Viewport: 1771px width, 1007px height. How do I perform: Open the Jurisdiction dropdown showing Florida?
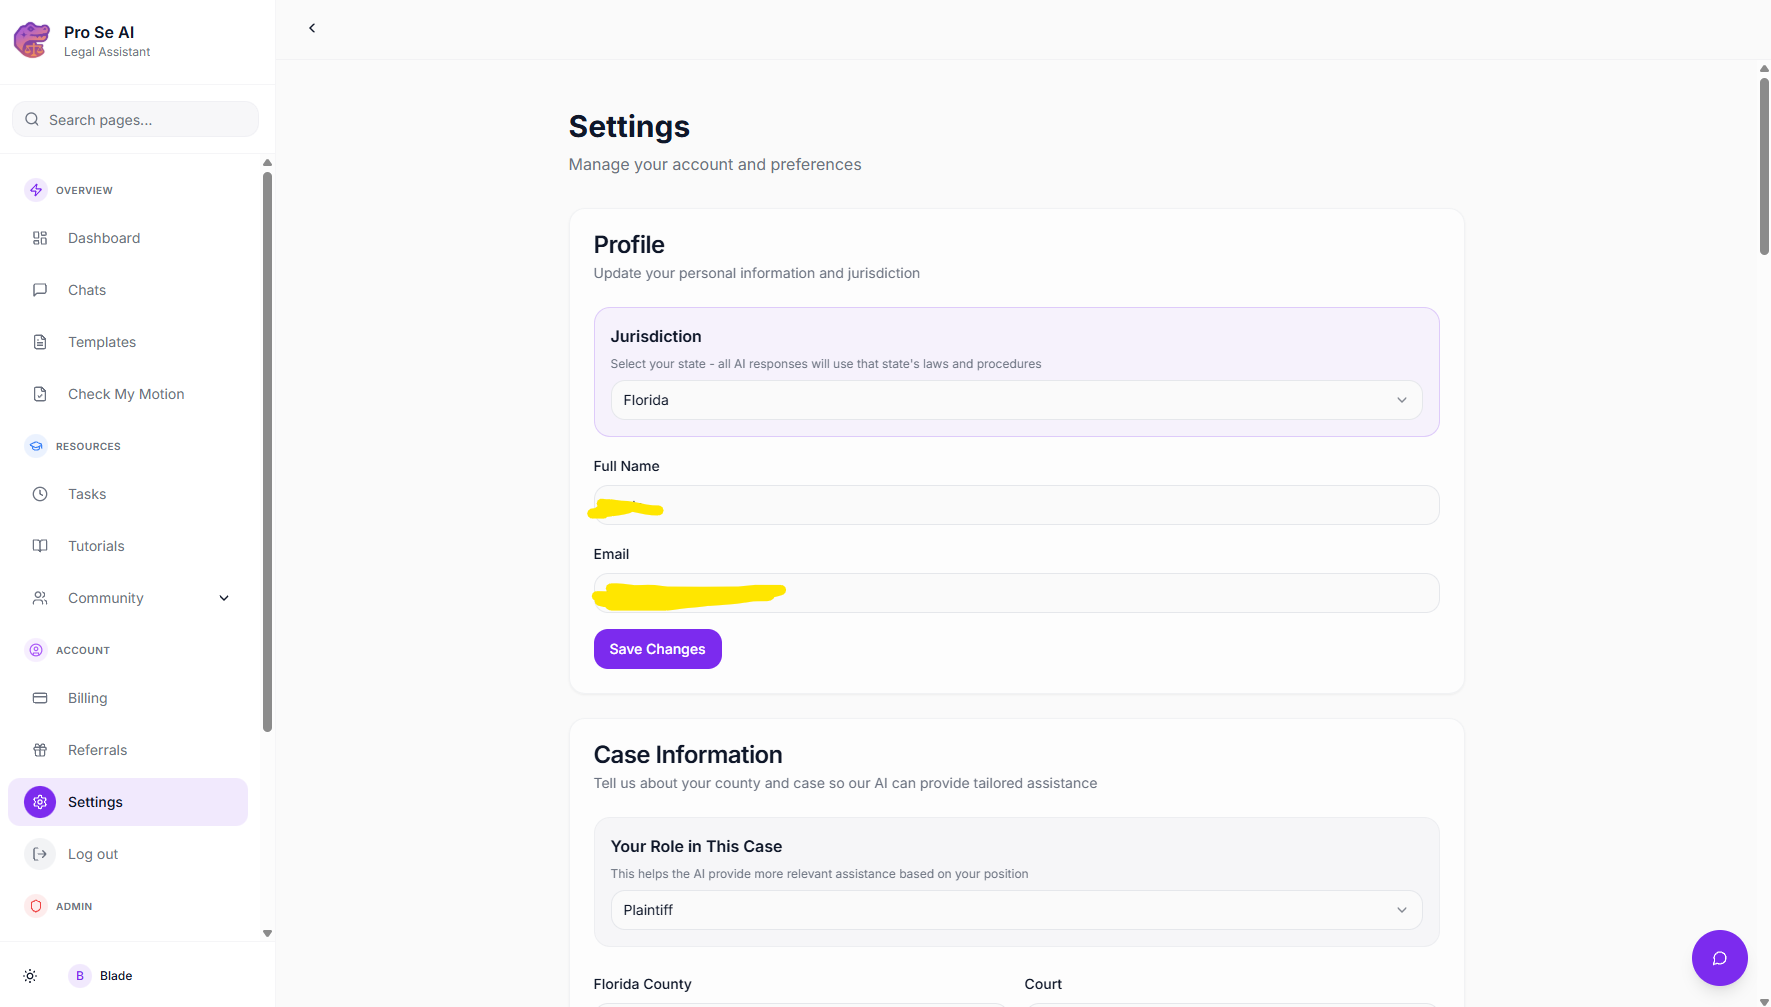point(1015,400)
